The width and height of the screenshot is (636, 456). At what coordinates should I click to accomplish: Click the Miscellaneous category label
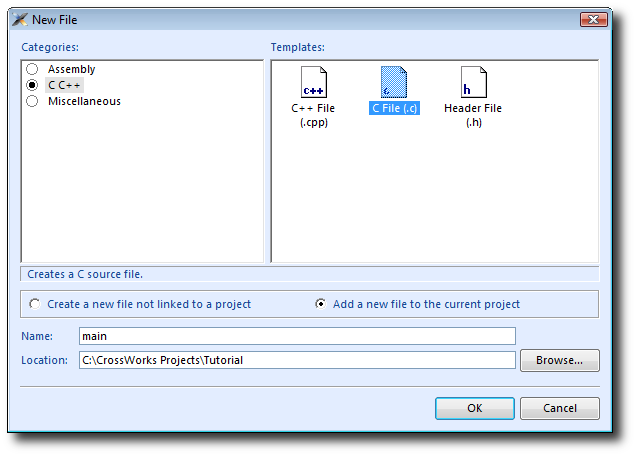[84, 101]
